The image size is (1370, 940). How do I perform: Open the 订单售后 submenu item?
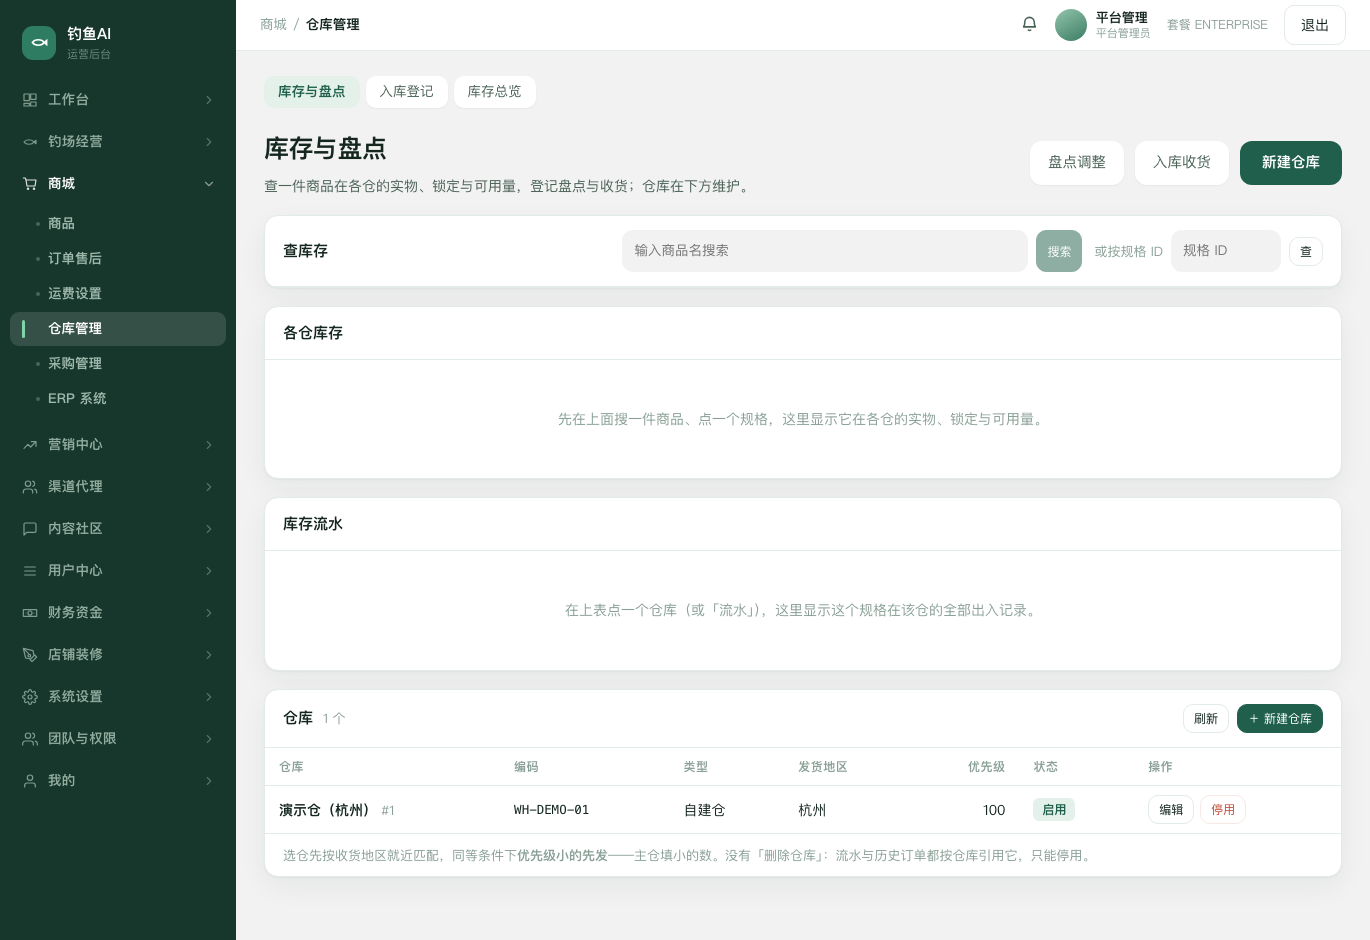118,259
